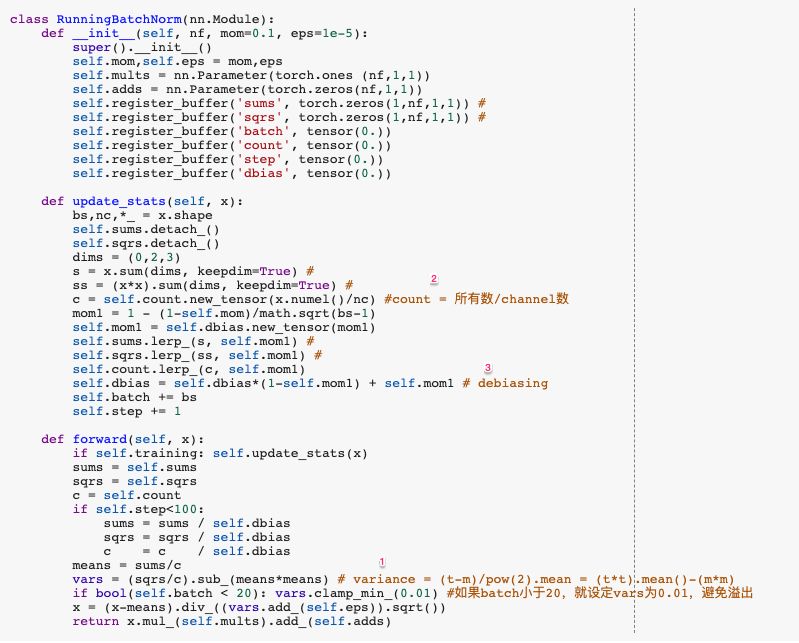Click the '# debiasing' comment
Image resolution: width=799 pixels, height=643 pixels.
coord(505,384)
